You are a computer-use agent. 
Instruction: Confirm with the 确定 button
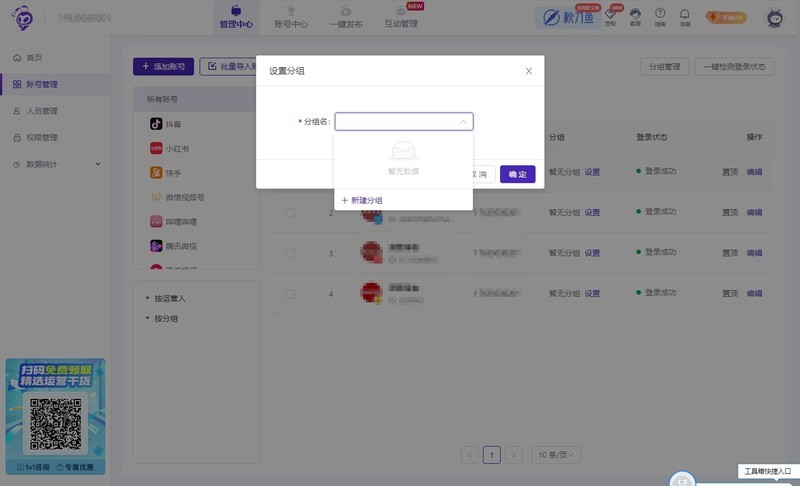(x=517, y=174)
